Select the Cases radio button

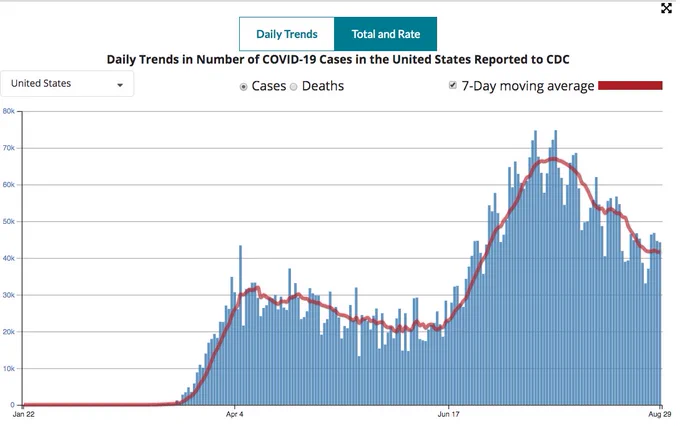point(244,87)
